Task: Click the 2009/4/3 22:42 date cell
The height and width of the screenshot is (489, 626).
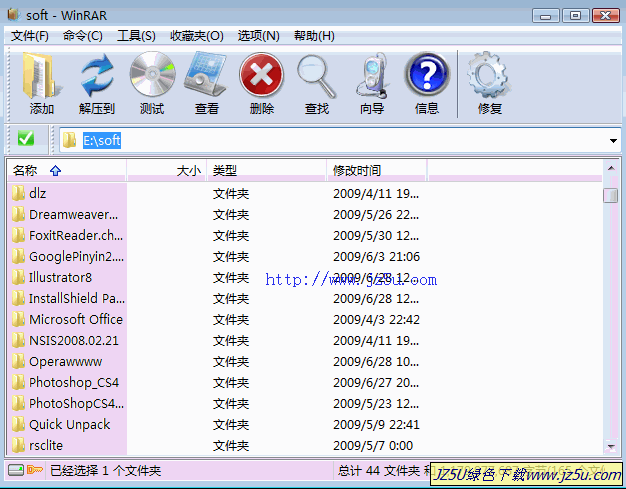Action: pyautogui.click(x=376, y=319)
